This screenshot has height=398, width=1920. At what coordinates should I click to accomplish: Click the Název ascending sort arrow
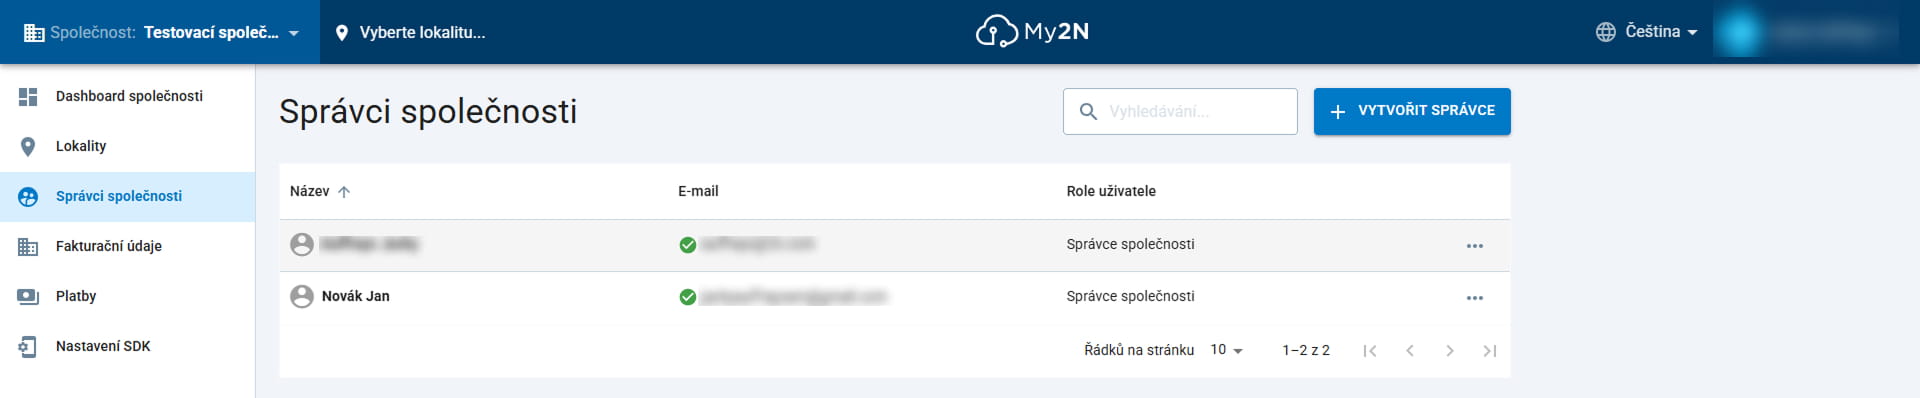click(344, 192)
